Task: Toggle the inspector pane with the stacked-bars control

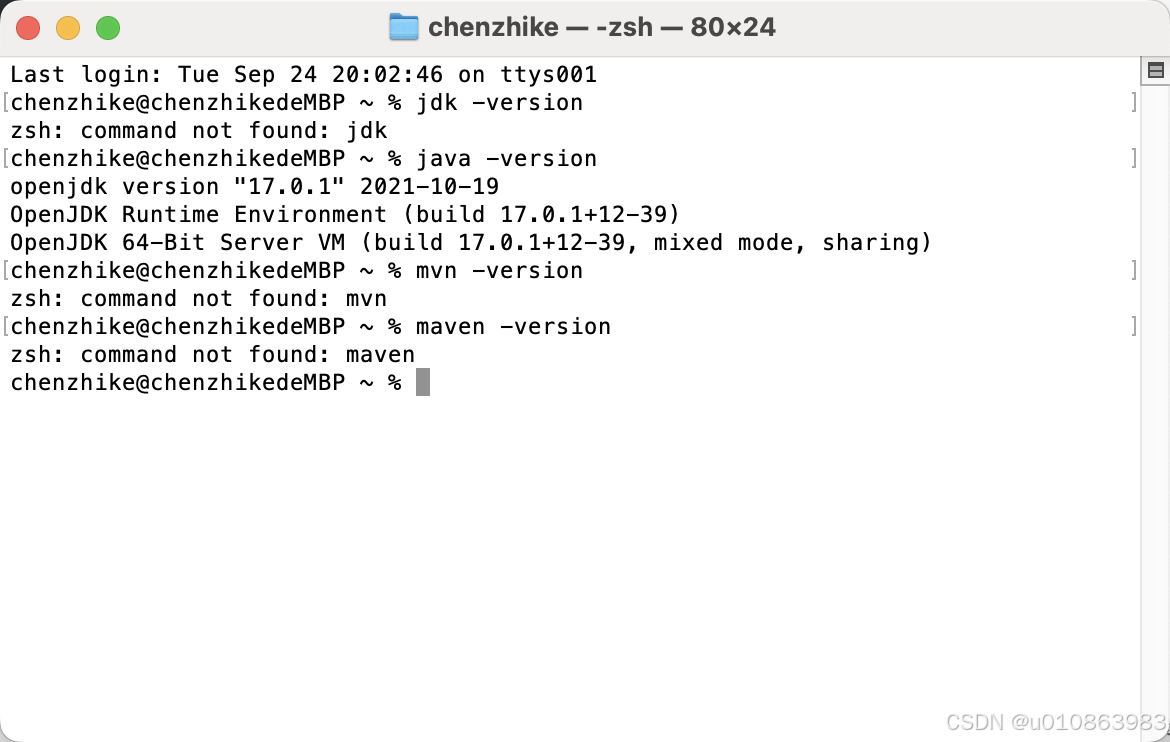Action: click(1156, 71)
